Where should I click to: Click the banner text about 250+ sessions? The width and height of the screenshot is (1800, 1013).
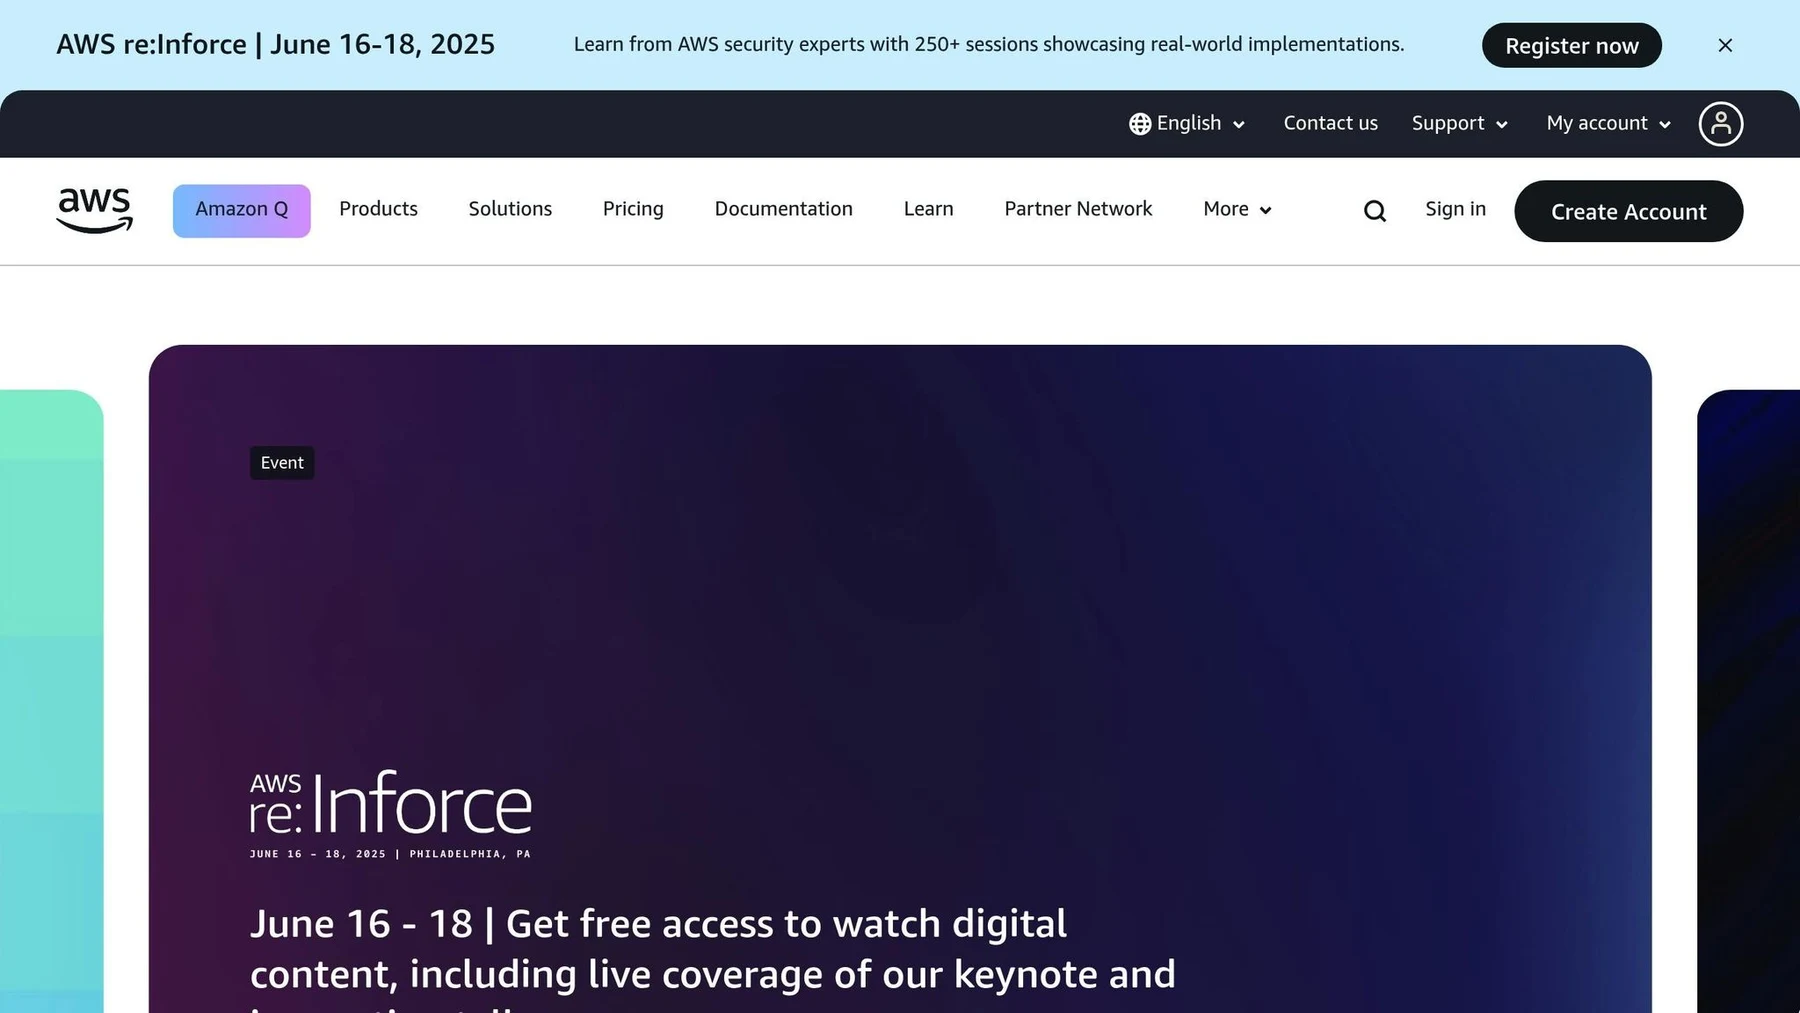tap(989, 45)
